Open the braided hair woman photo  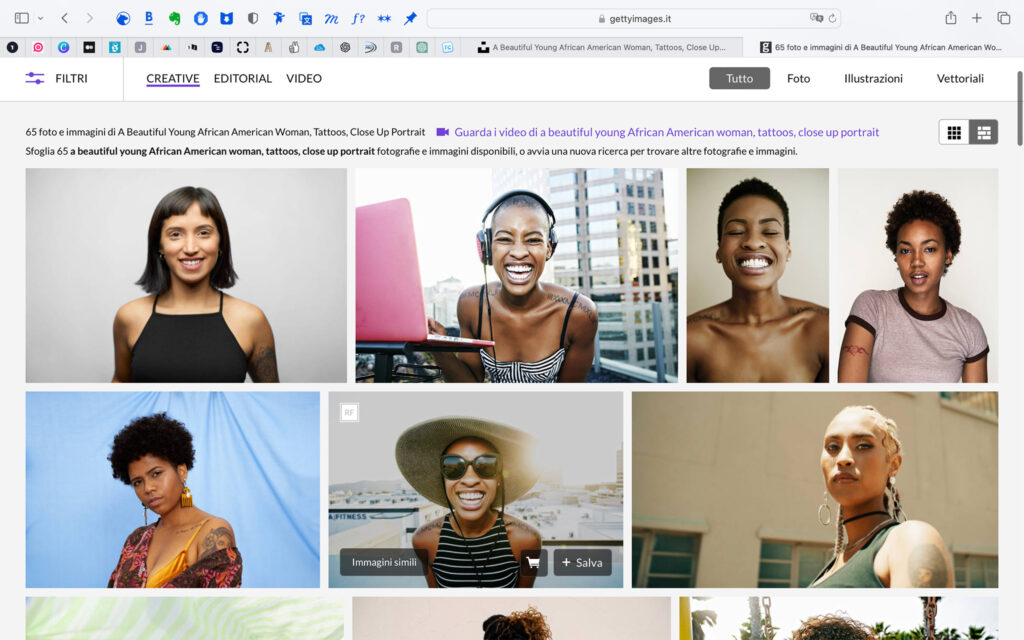pos(815,489)
